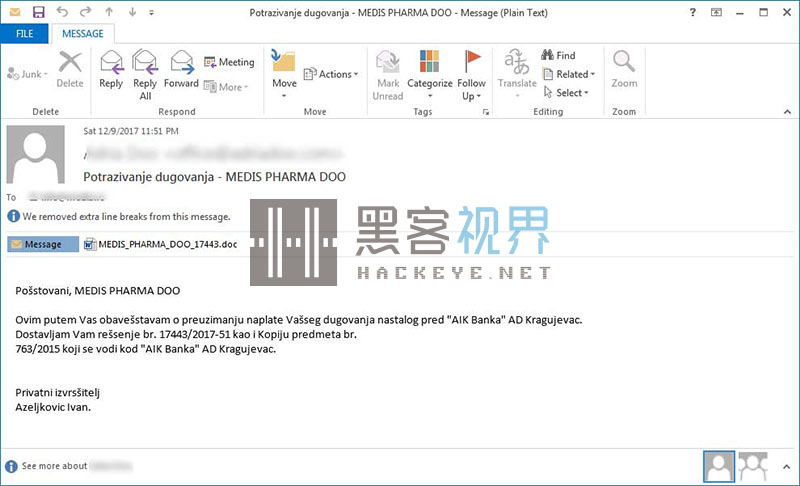The height and width of the screenshot is (486, 800).
Task: Click the single-person People Pane icon
Action: (719, 466)
